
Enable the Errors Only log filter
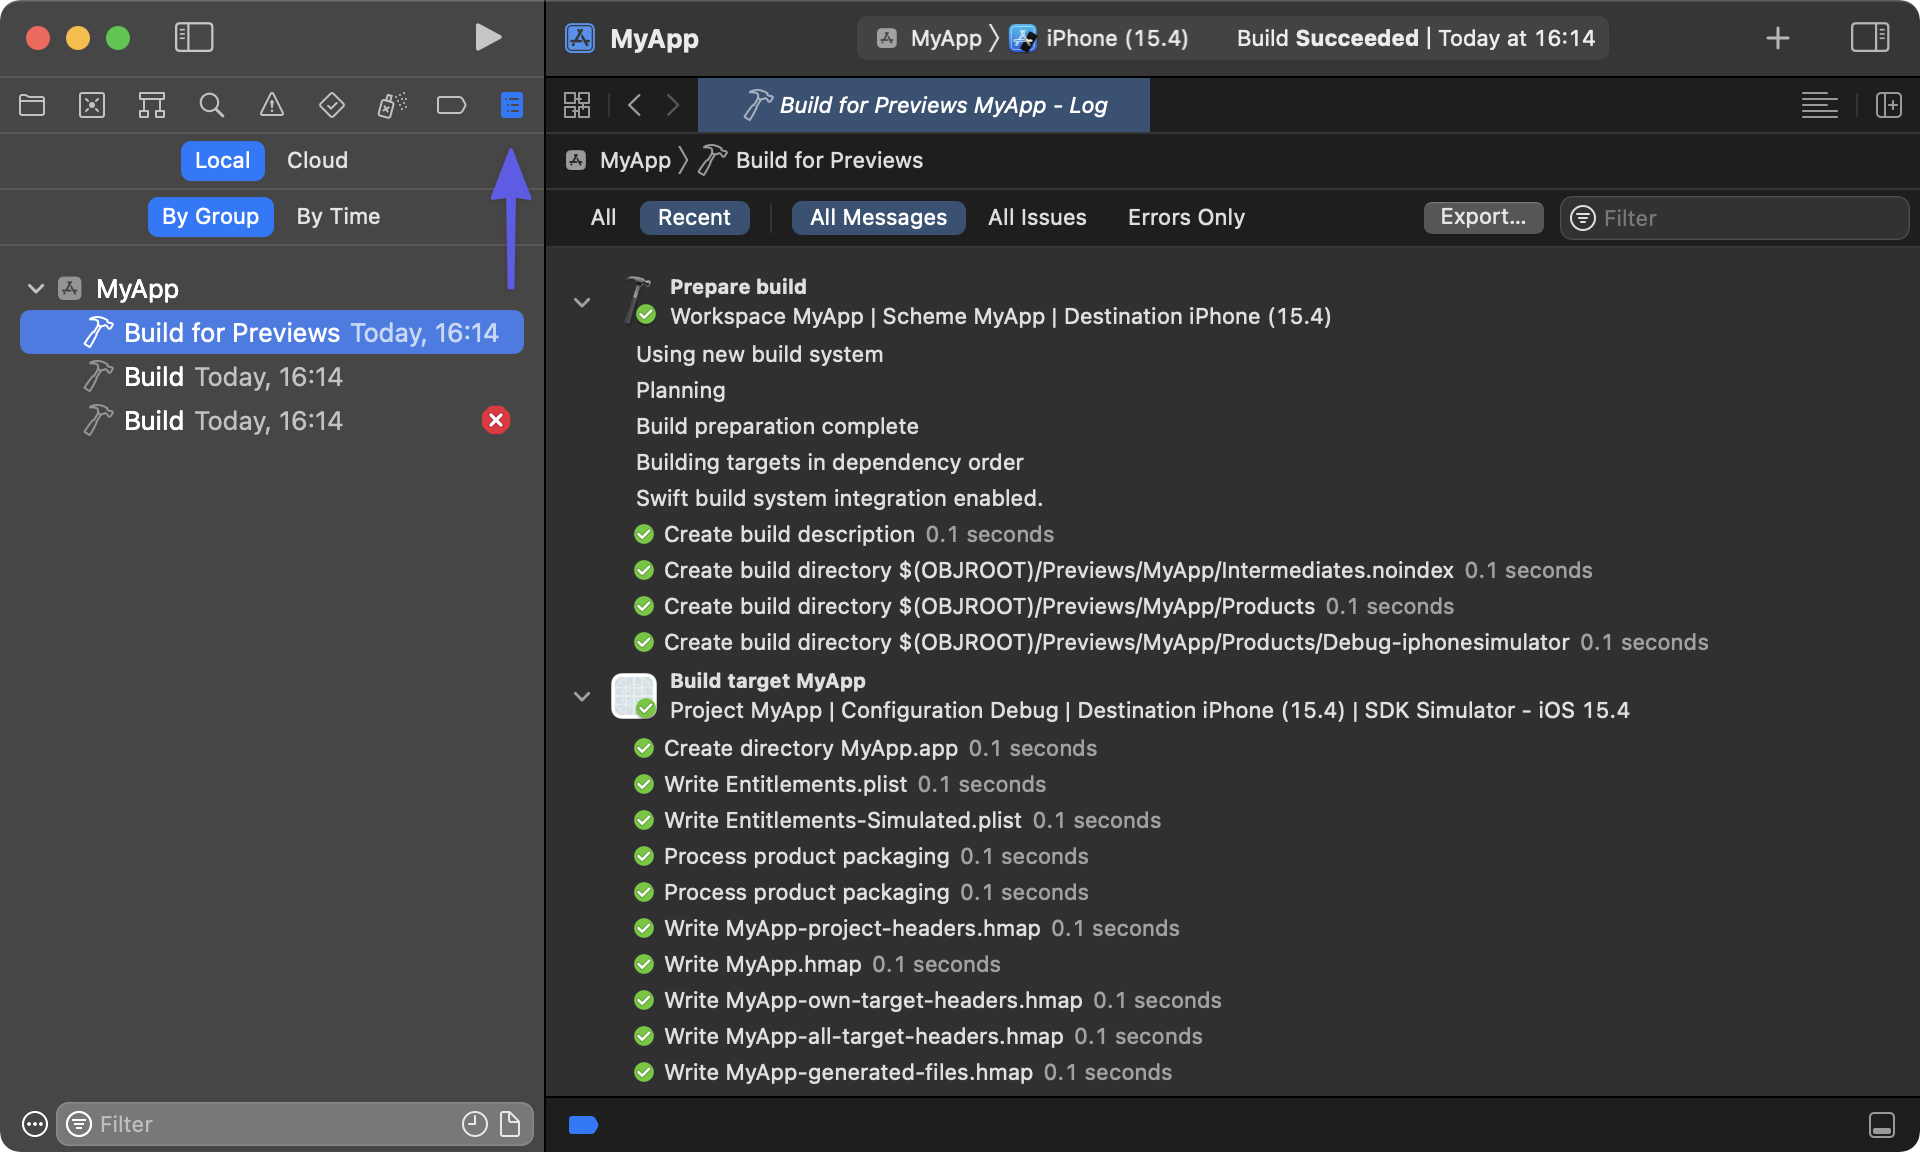click(x=1185, y=217)
